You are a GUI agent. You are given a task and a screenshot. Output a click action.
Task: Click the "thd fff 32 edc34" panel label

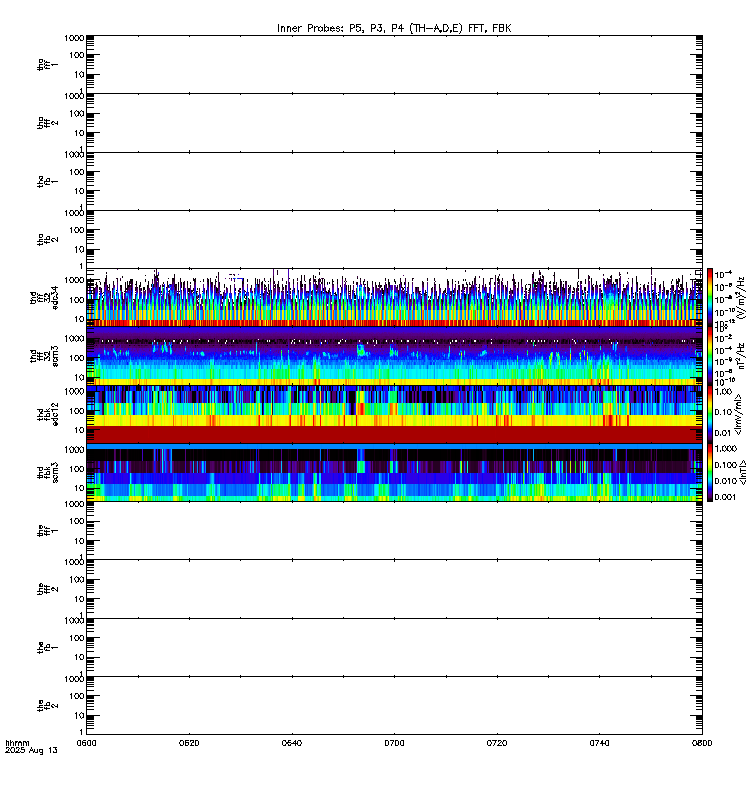pos(44,297)
